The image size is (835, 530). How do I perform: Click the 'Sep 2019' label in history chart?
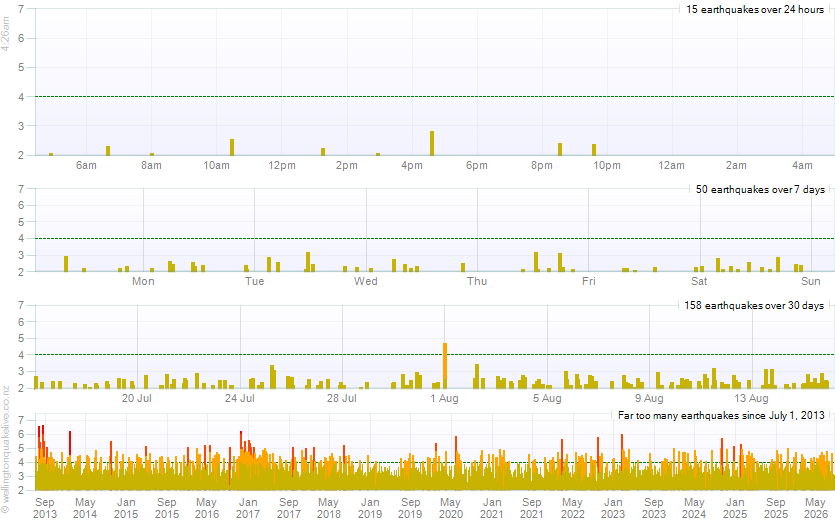tap(410, 508)
